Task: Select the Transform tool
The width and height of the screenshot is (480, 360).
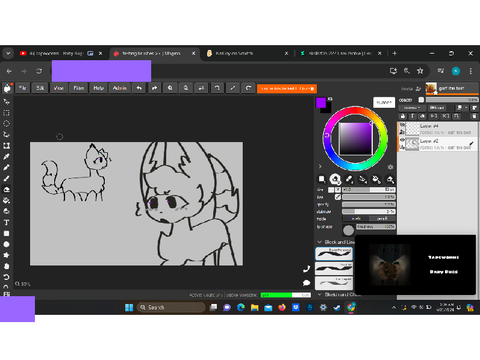Action: (6, 146)
